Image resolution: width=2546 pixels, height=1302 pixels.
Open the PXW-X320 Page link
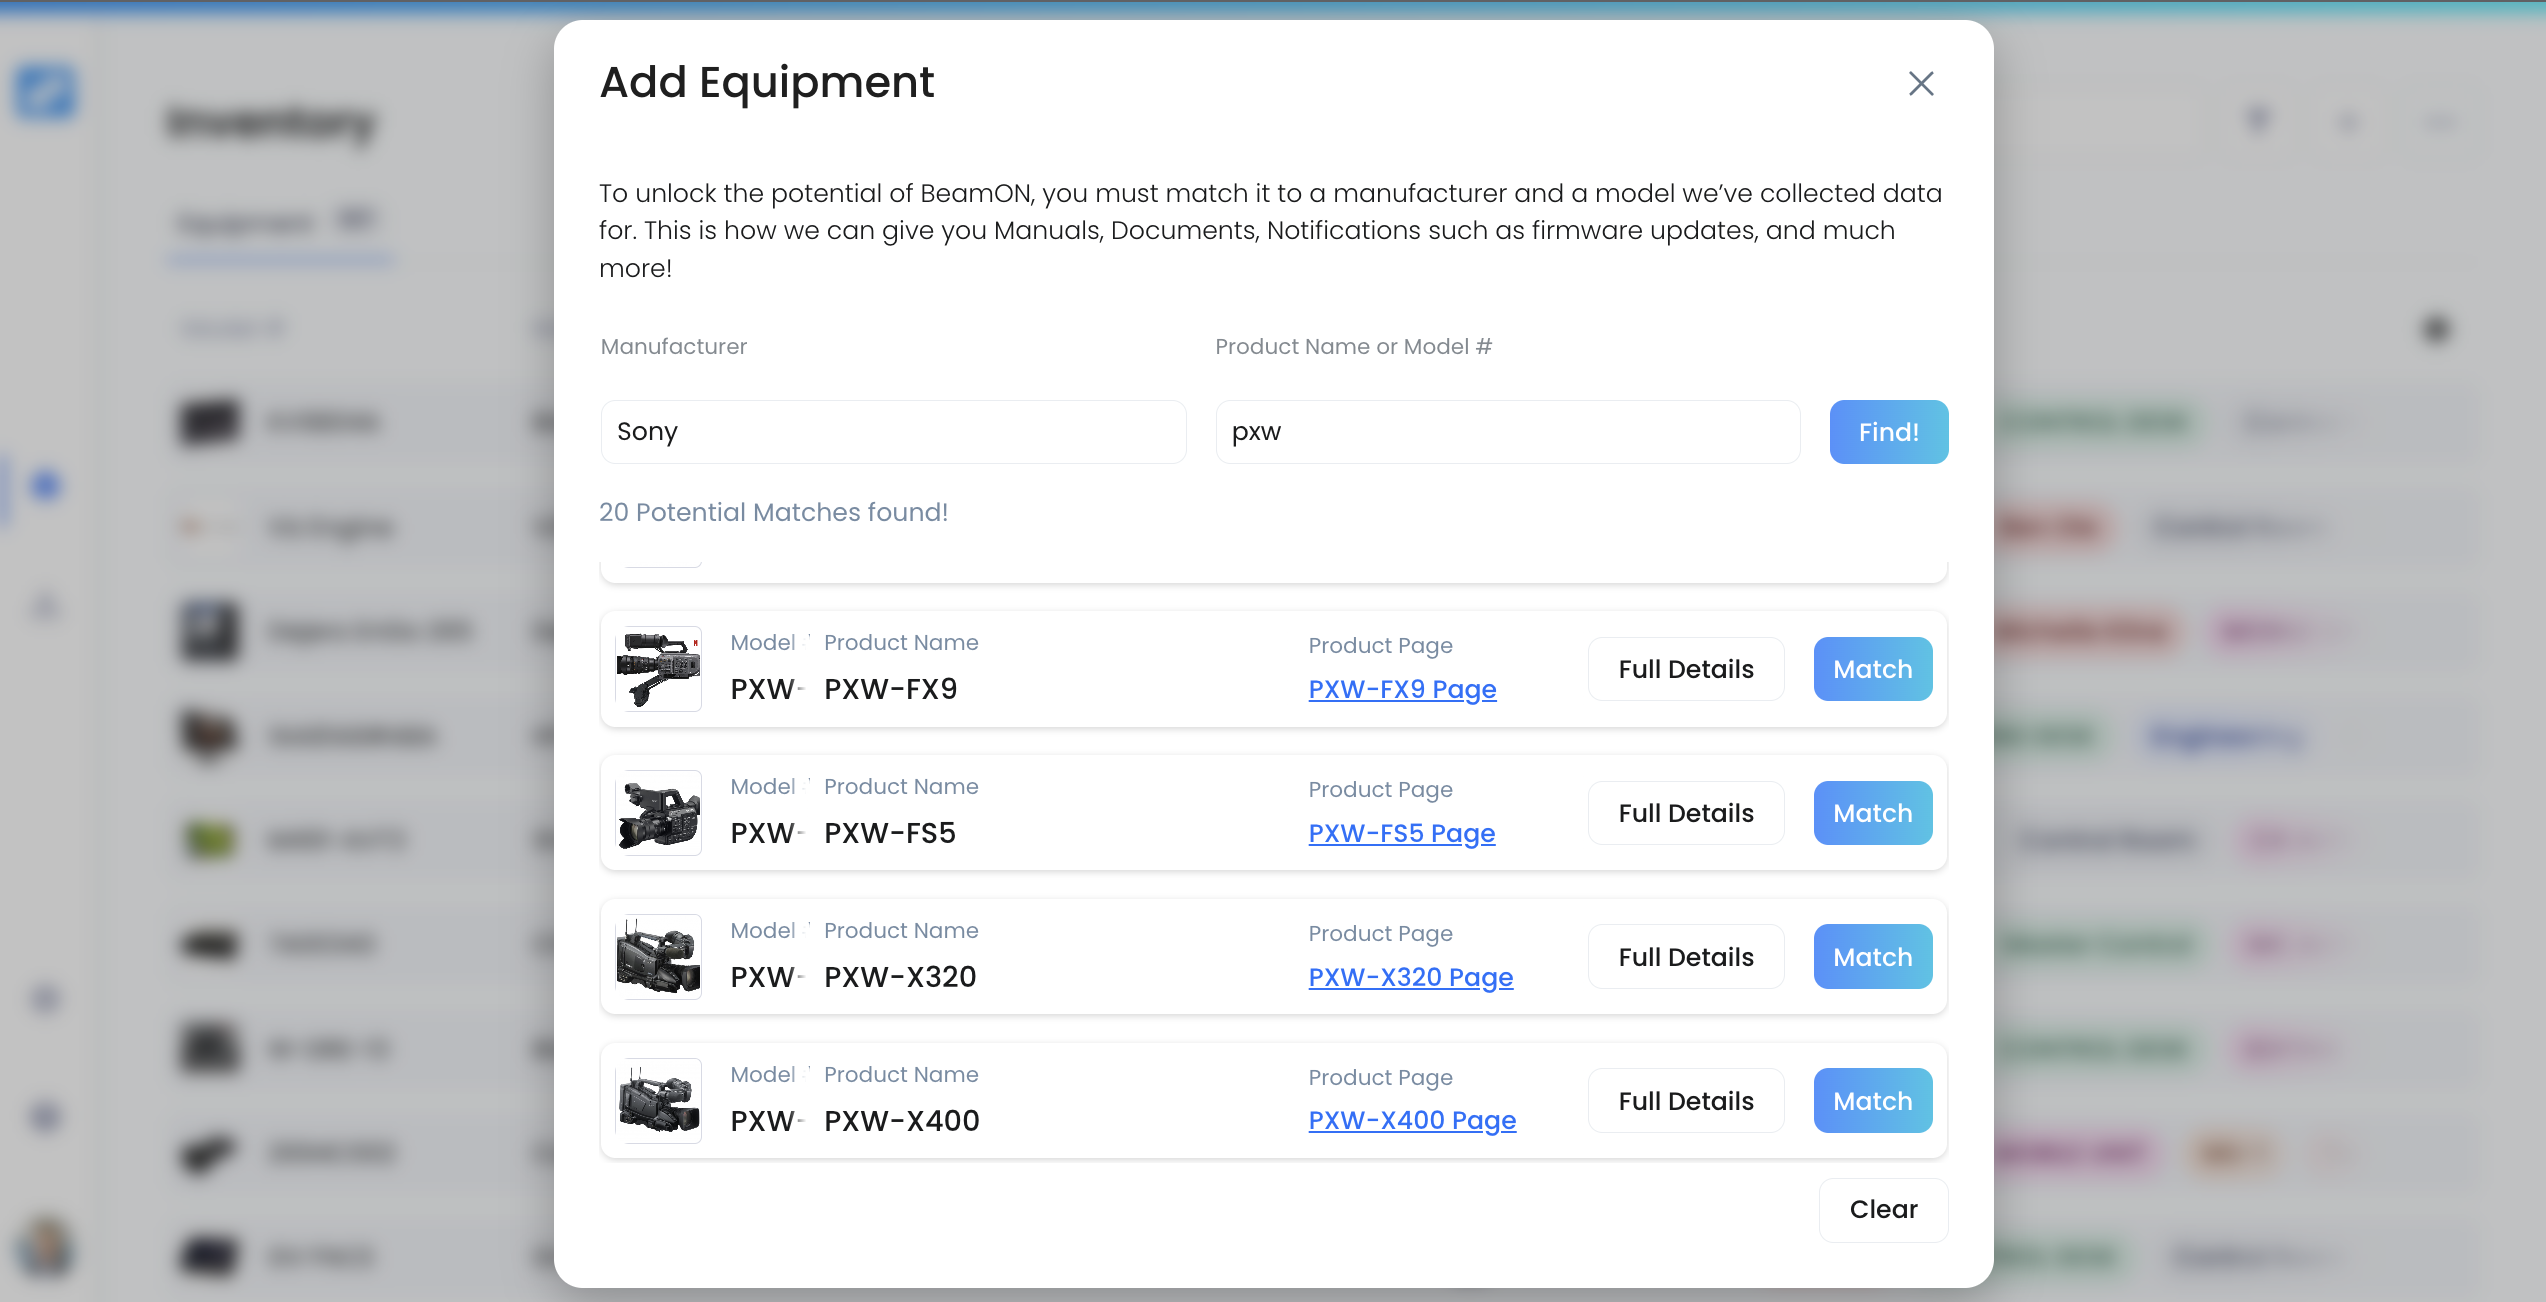click(1410, 977)
